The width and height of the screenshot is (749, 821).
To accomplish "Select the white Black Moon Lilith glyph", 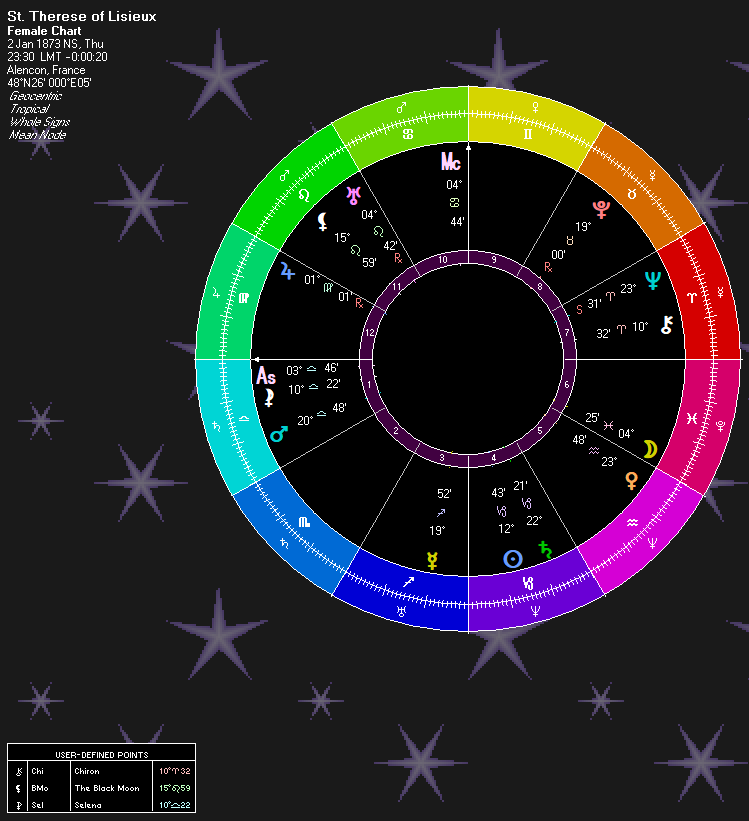I will [x=323, y=221].
